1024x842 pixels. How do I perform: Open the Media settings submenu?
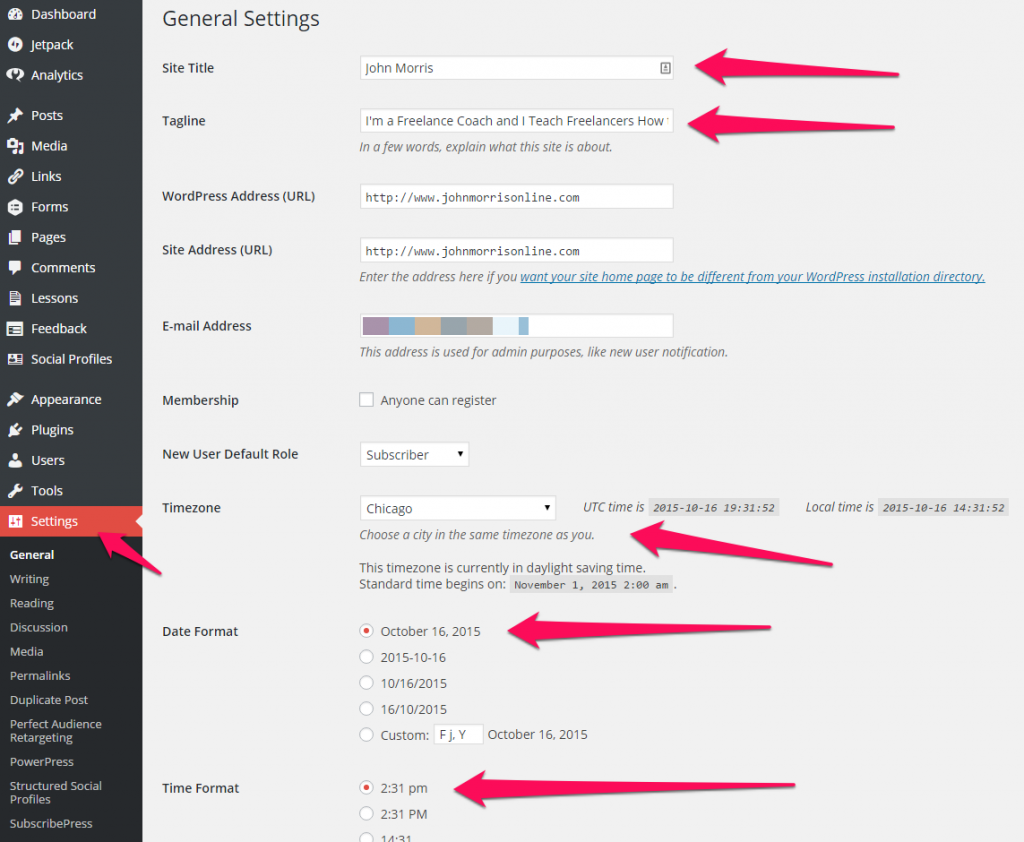pos(27,651)
